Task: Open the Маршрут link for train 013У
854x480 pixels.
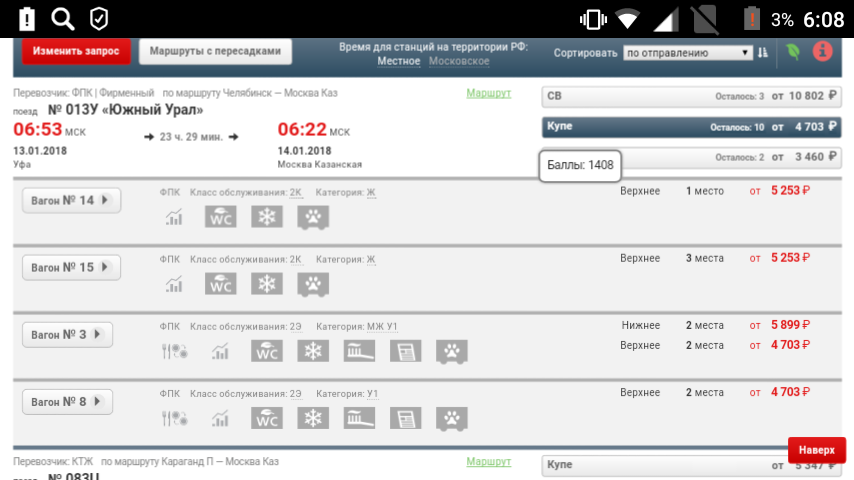Action: pyautogui.click(x=488, y=93)
